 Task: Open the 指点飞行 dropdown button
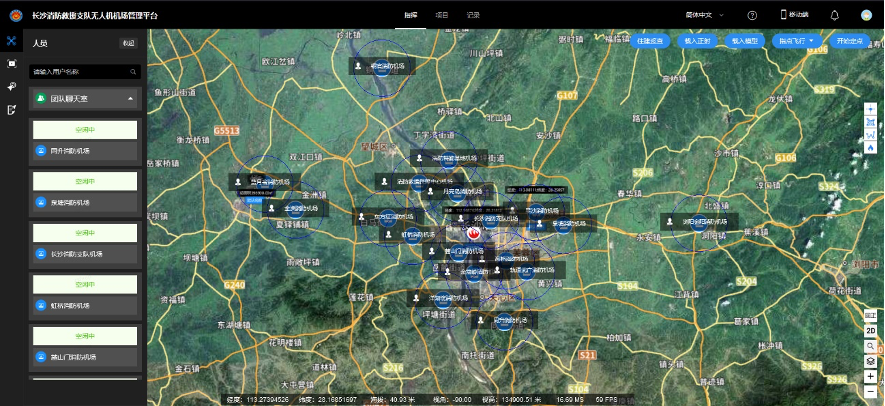click(799, 41)
